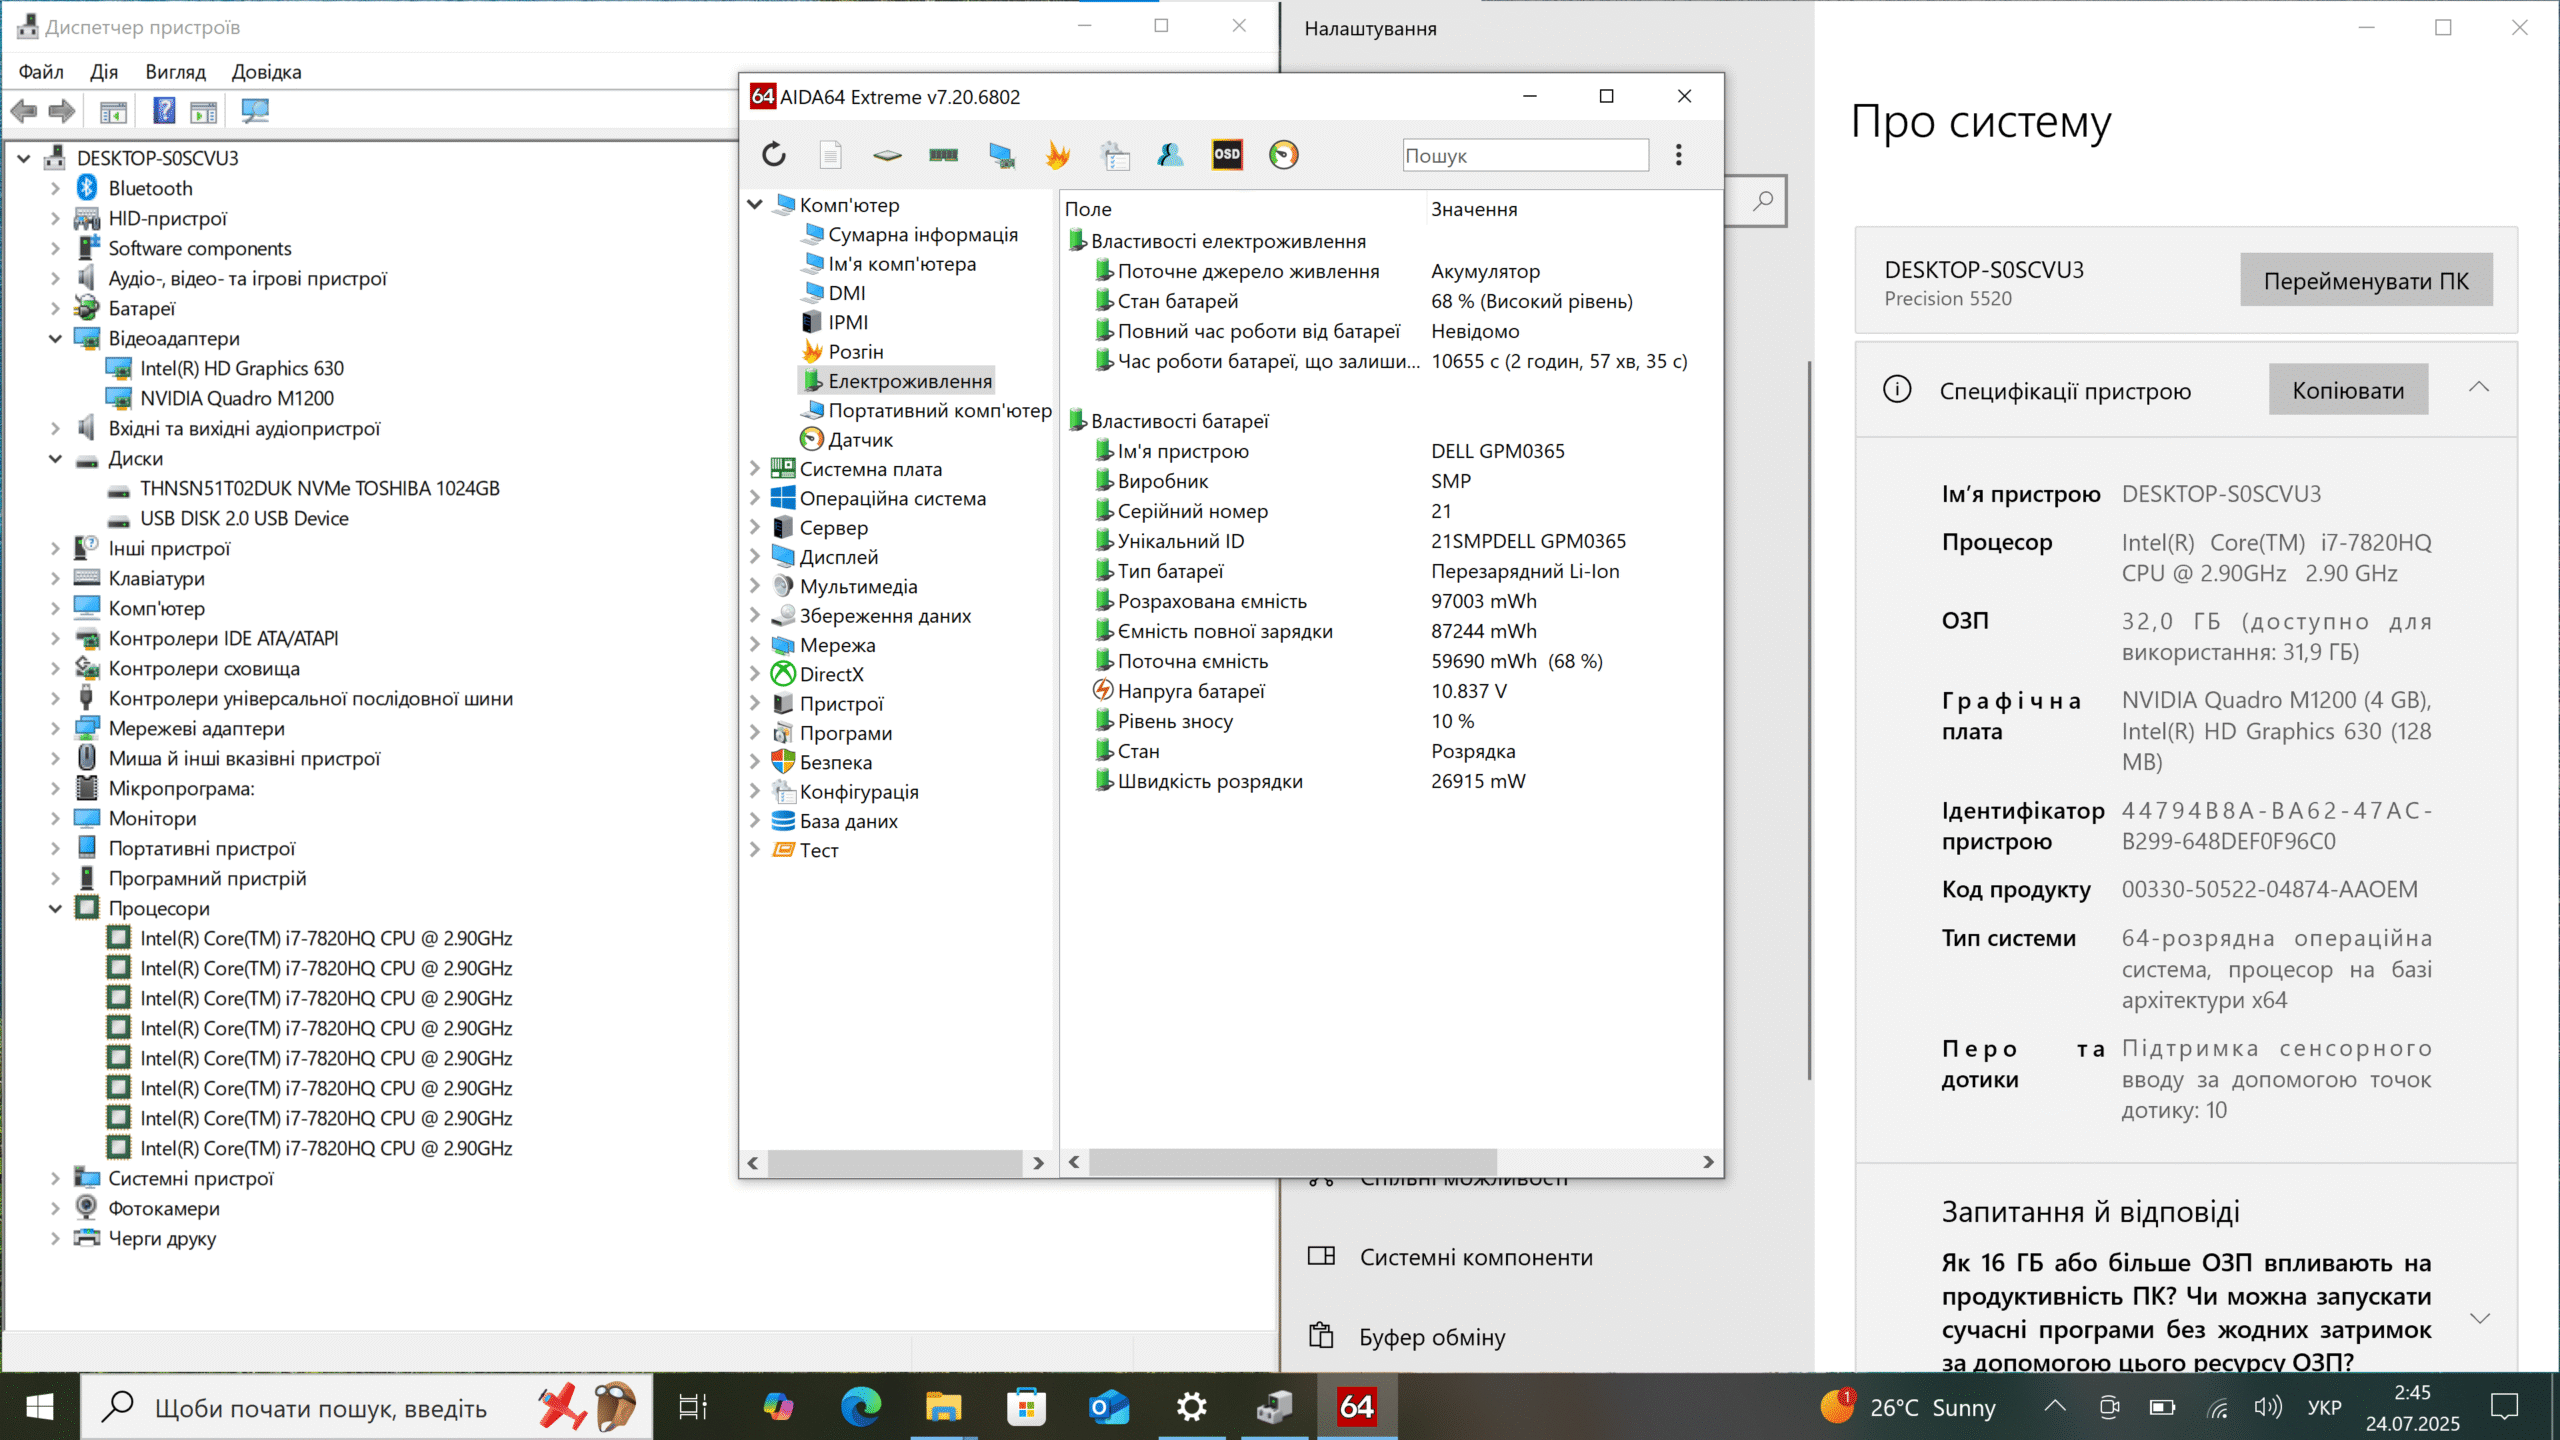Click the battery icon in system tray
Viewport: 2560px width, 1440px height.
[x=2163, y=1408]
